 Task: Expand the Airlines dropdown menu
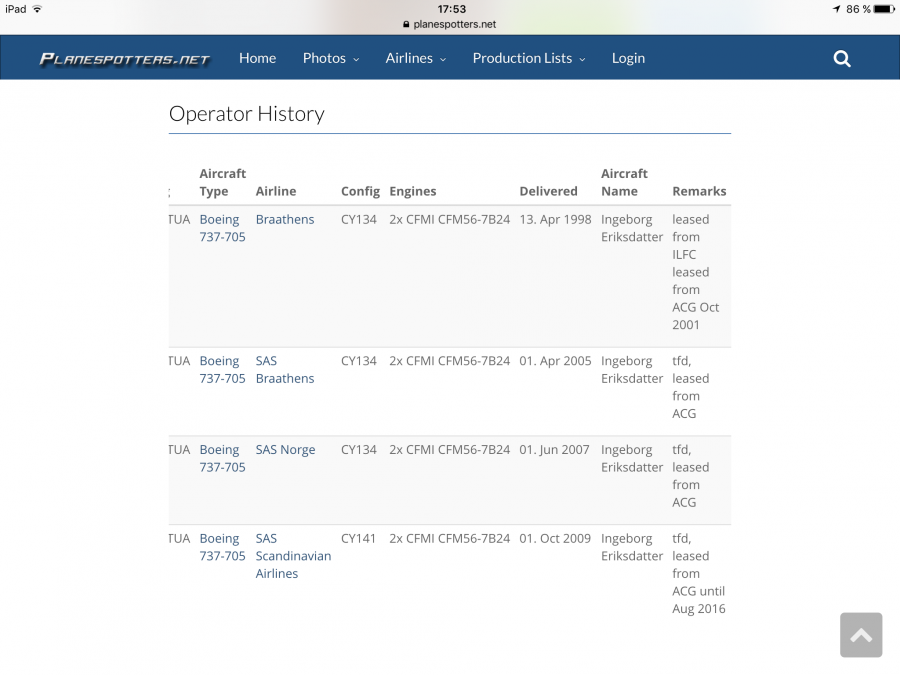(416, 58)
